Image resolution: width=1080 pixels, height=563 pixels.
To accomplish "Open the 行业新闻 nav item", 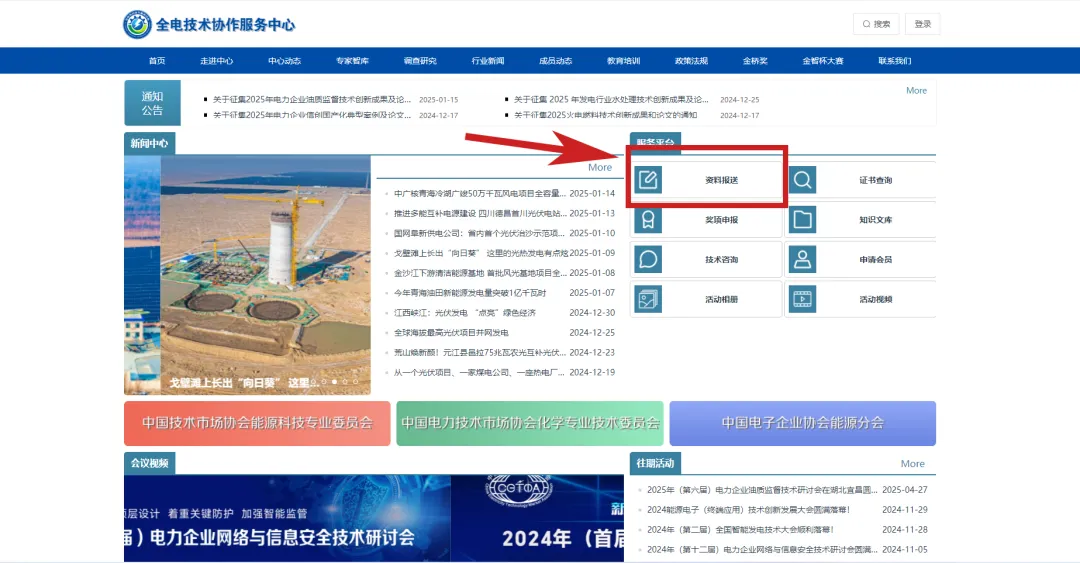I will coord(488,61).
